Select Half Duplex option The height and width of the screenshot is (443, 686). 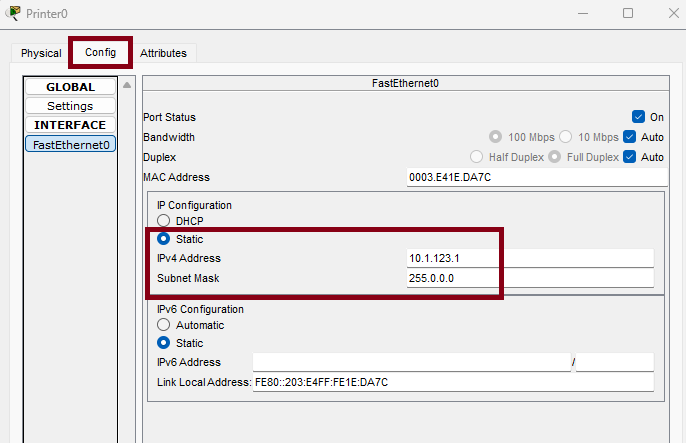click(476, 157)
